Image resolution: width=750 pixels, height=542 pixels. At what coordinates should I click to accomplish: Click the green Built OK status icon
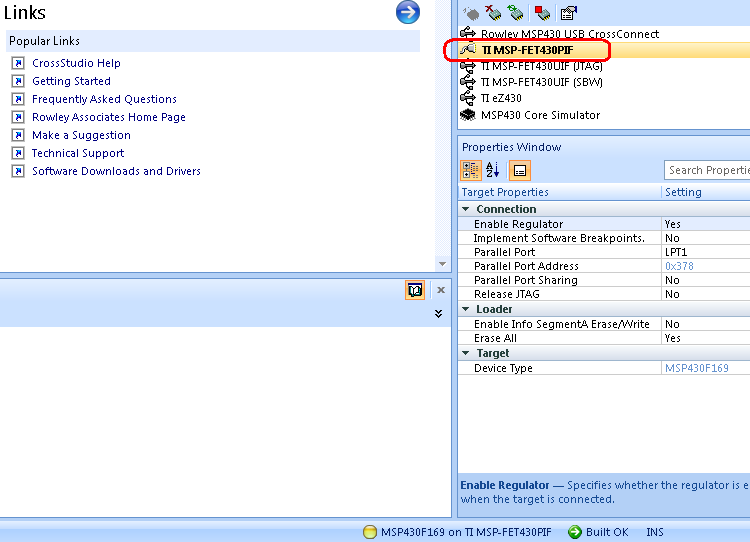[574, 532]
